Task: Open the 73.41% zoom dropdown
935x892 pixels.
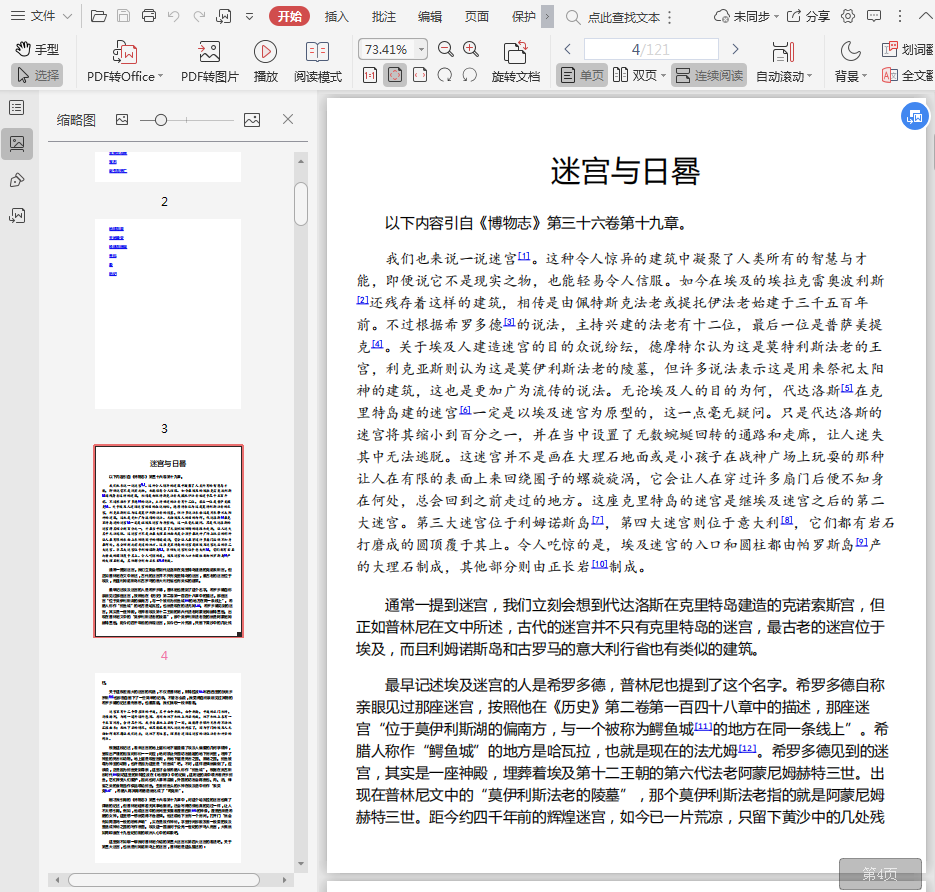Action: (422, 49)
